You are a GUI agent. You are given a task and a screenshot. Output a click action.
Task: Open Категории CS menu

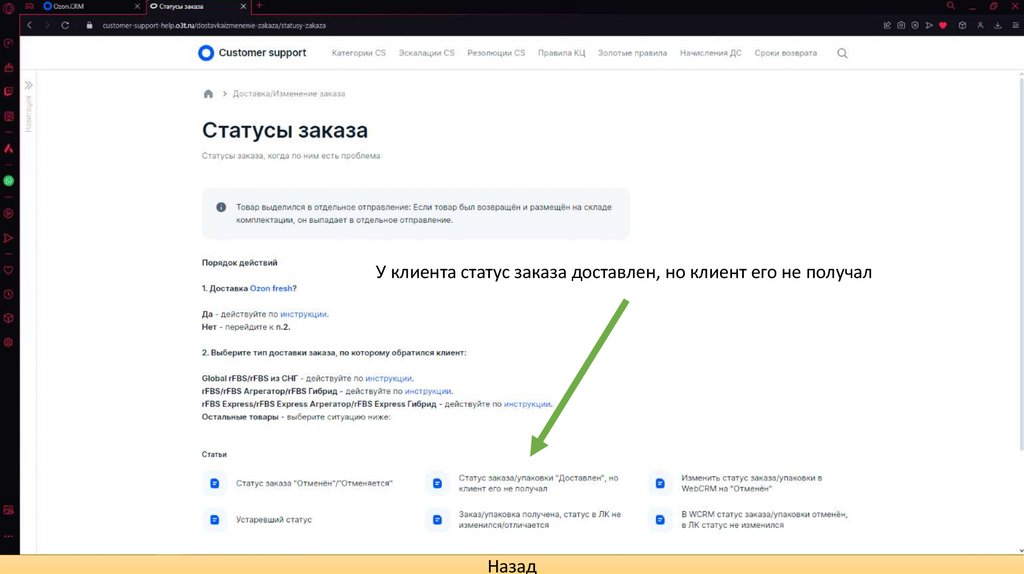(x=359, y=53)
